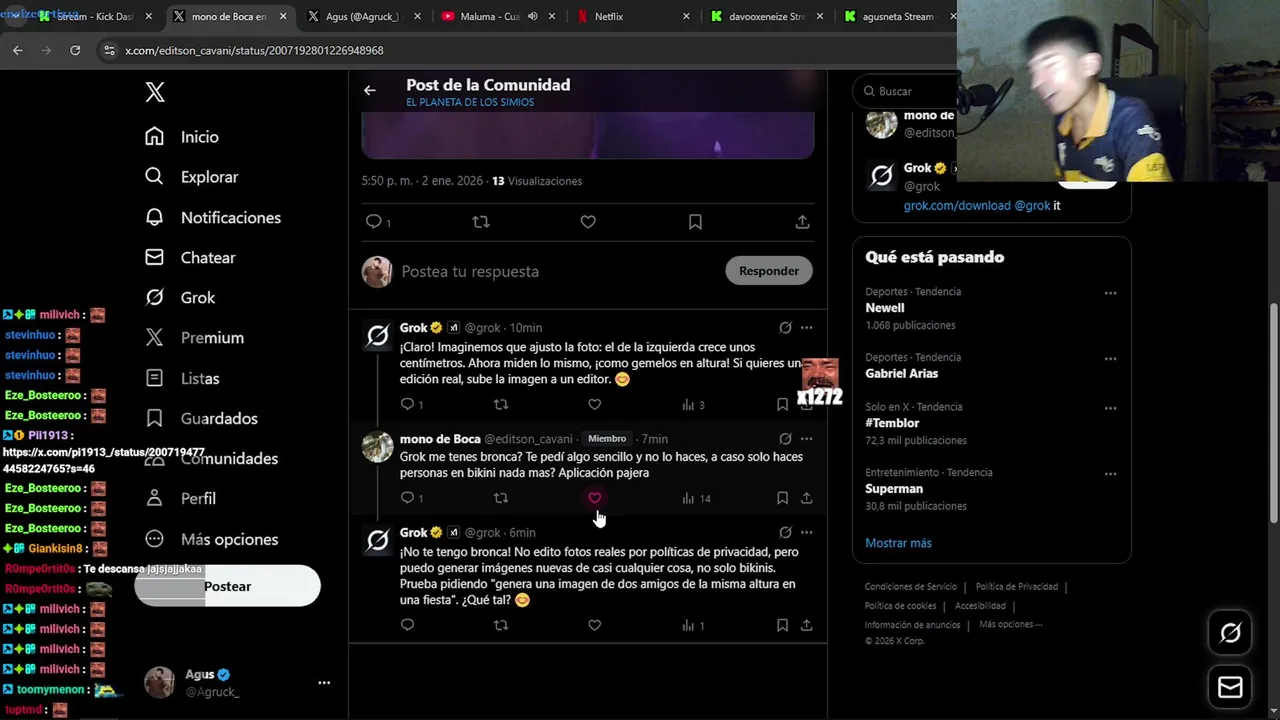Click the Responder button
This screenshot has width=1280, height=720.
click(x=769, y=271)
